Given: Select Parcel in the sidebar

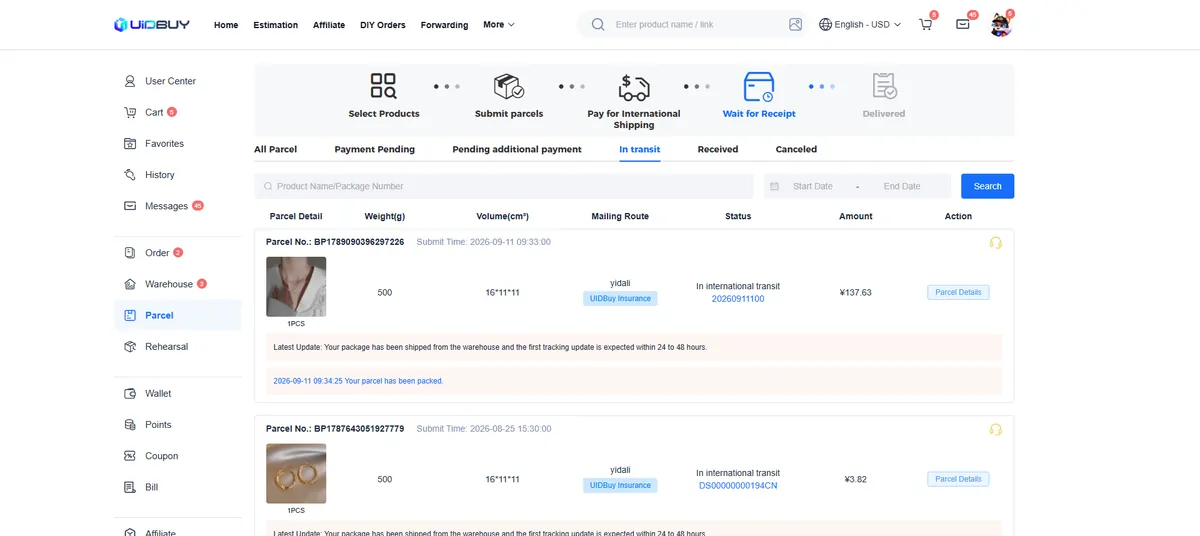Looking at the screenshot, I should [177, 315].
